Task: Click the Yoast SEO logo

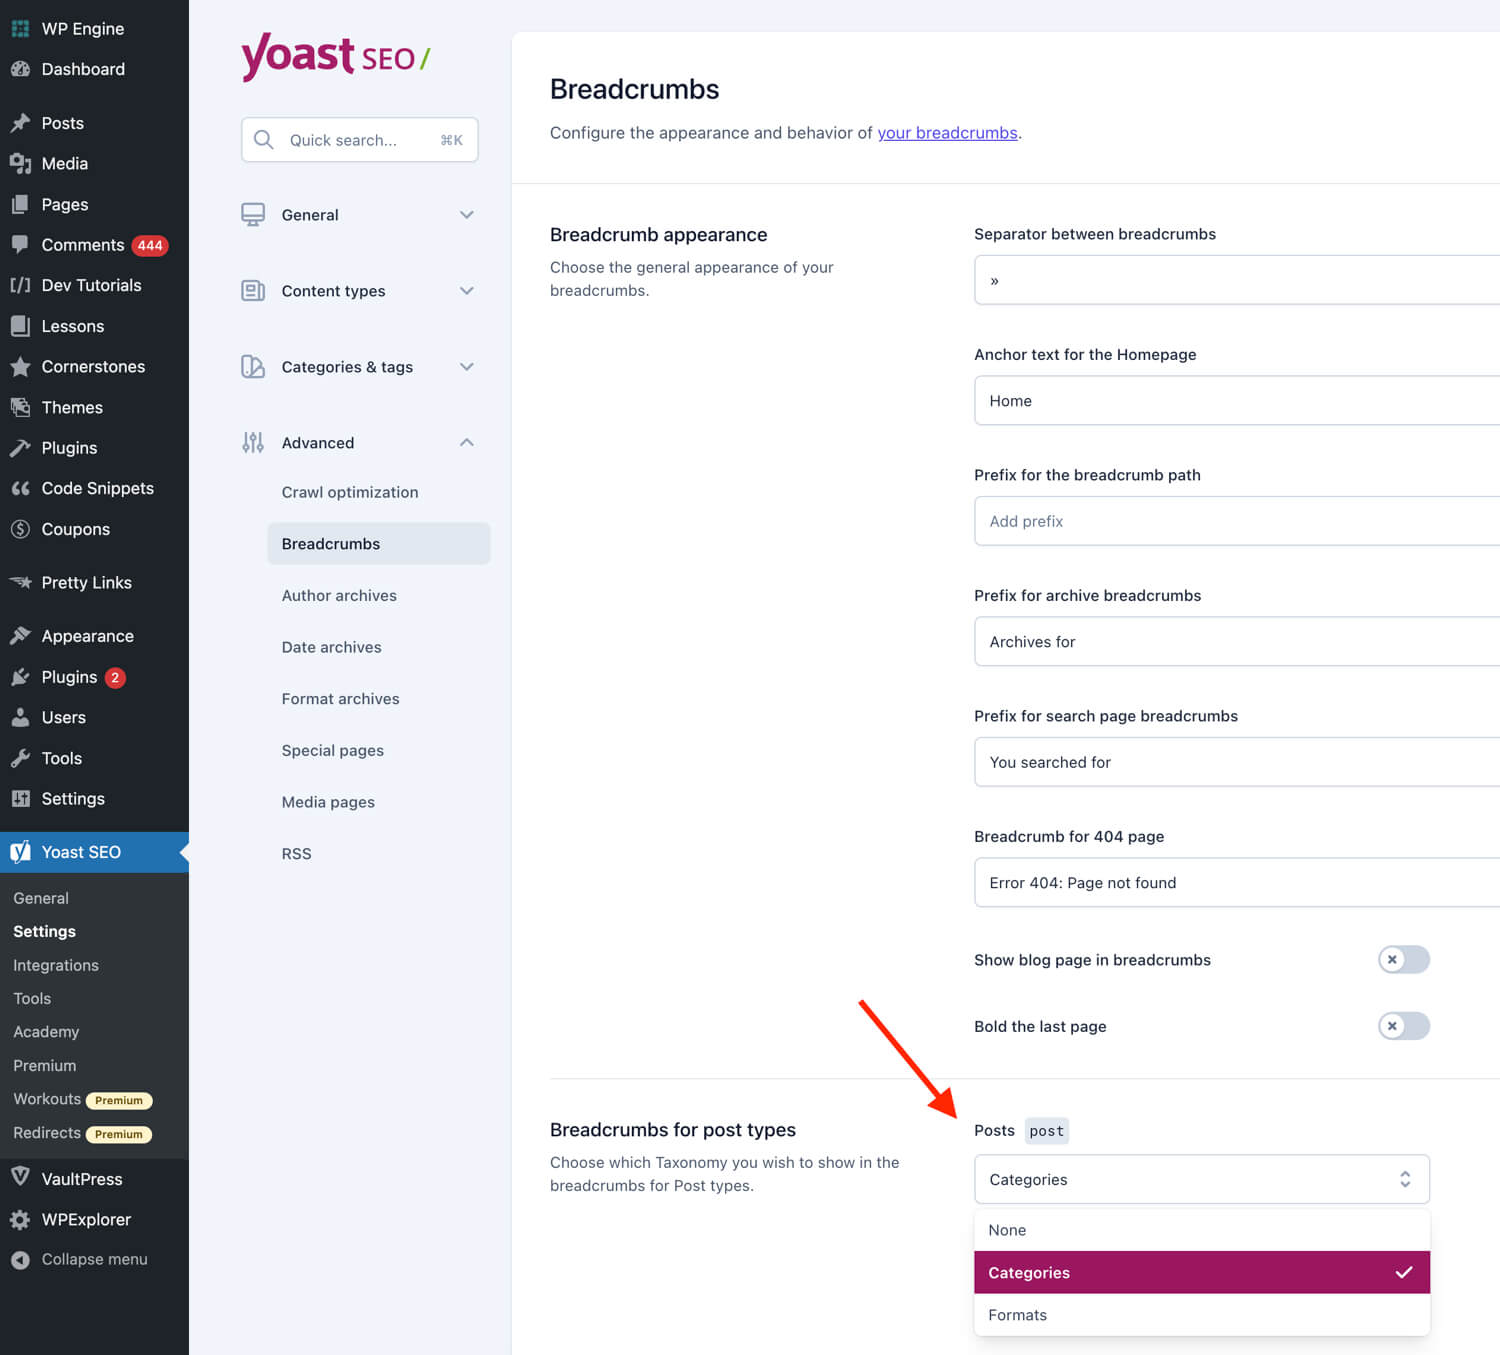Action: tap(335, 56)
